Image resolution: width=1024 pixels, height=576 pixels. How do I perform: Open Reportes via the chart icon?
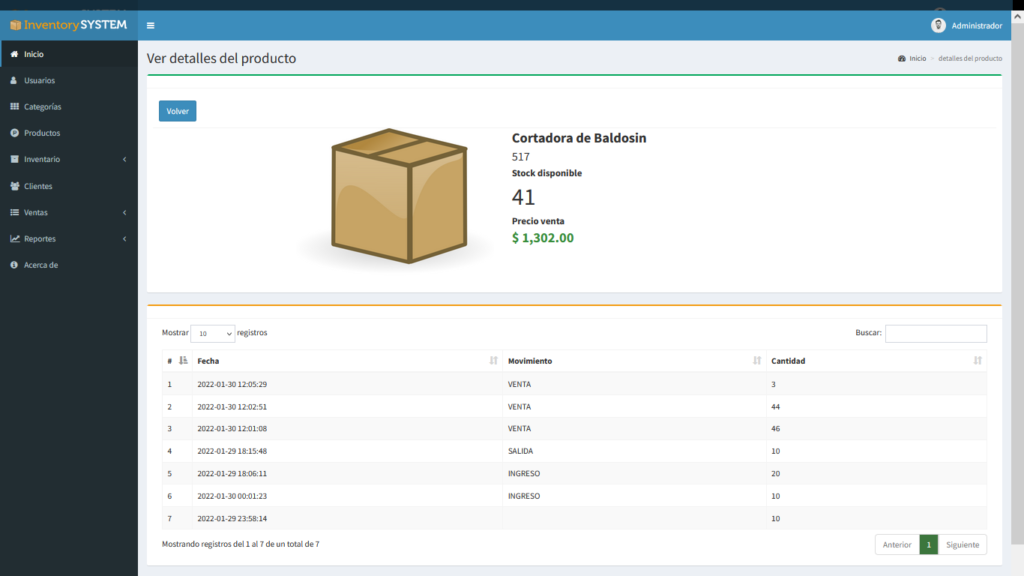[15, 238]
